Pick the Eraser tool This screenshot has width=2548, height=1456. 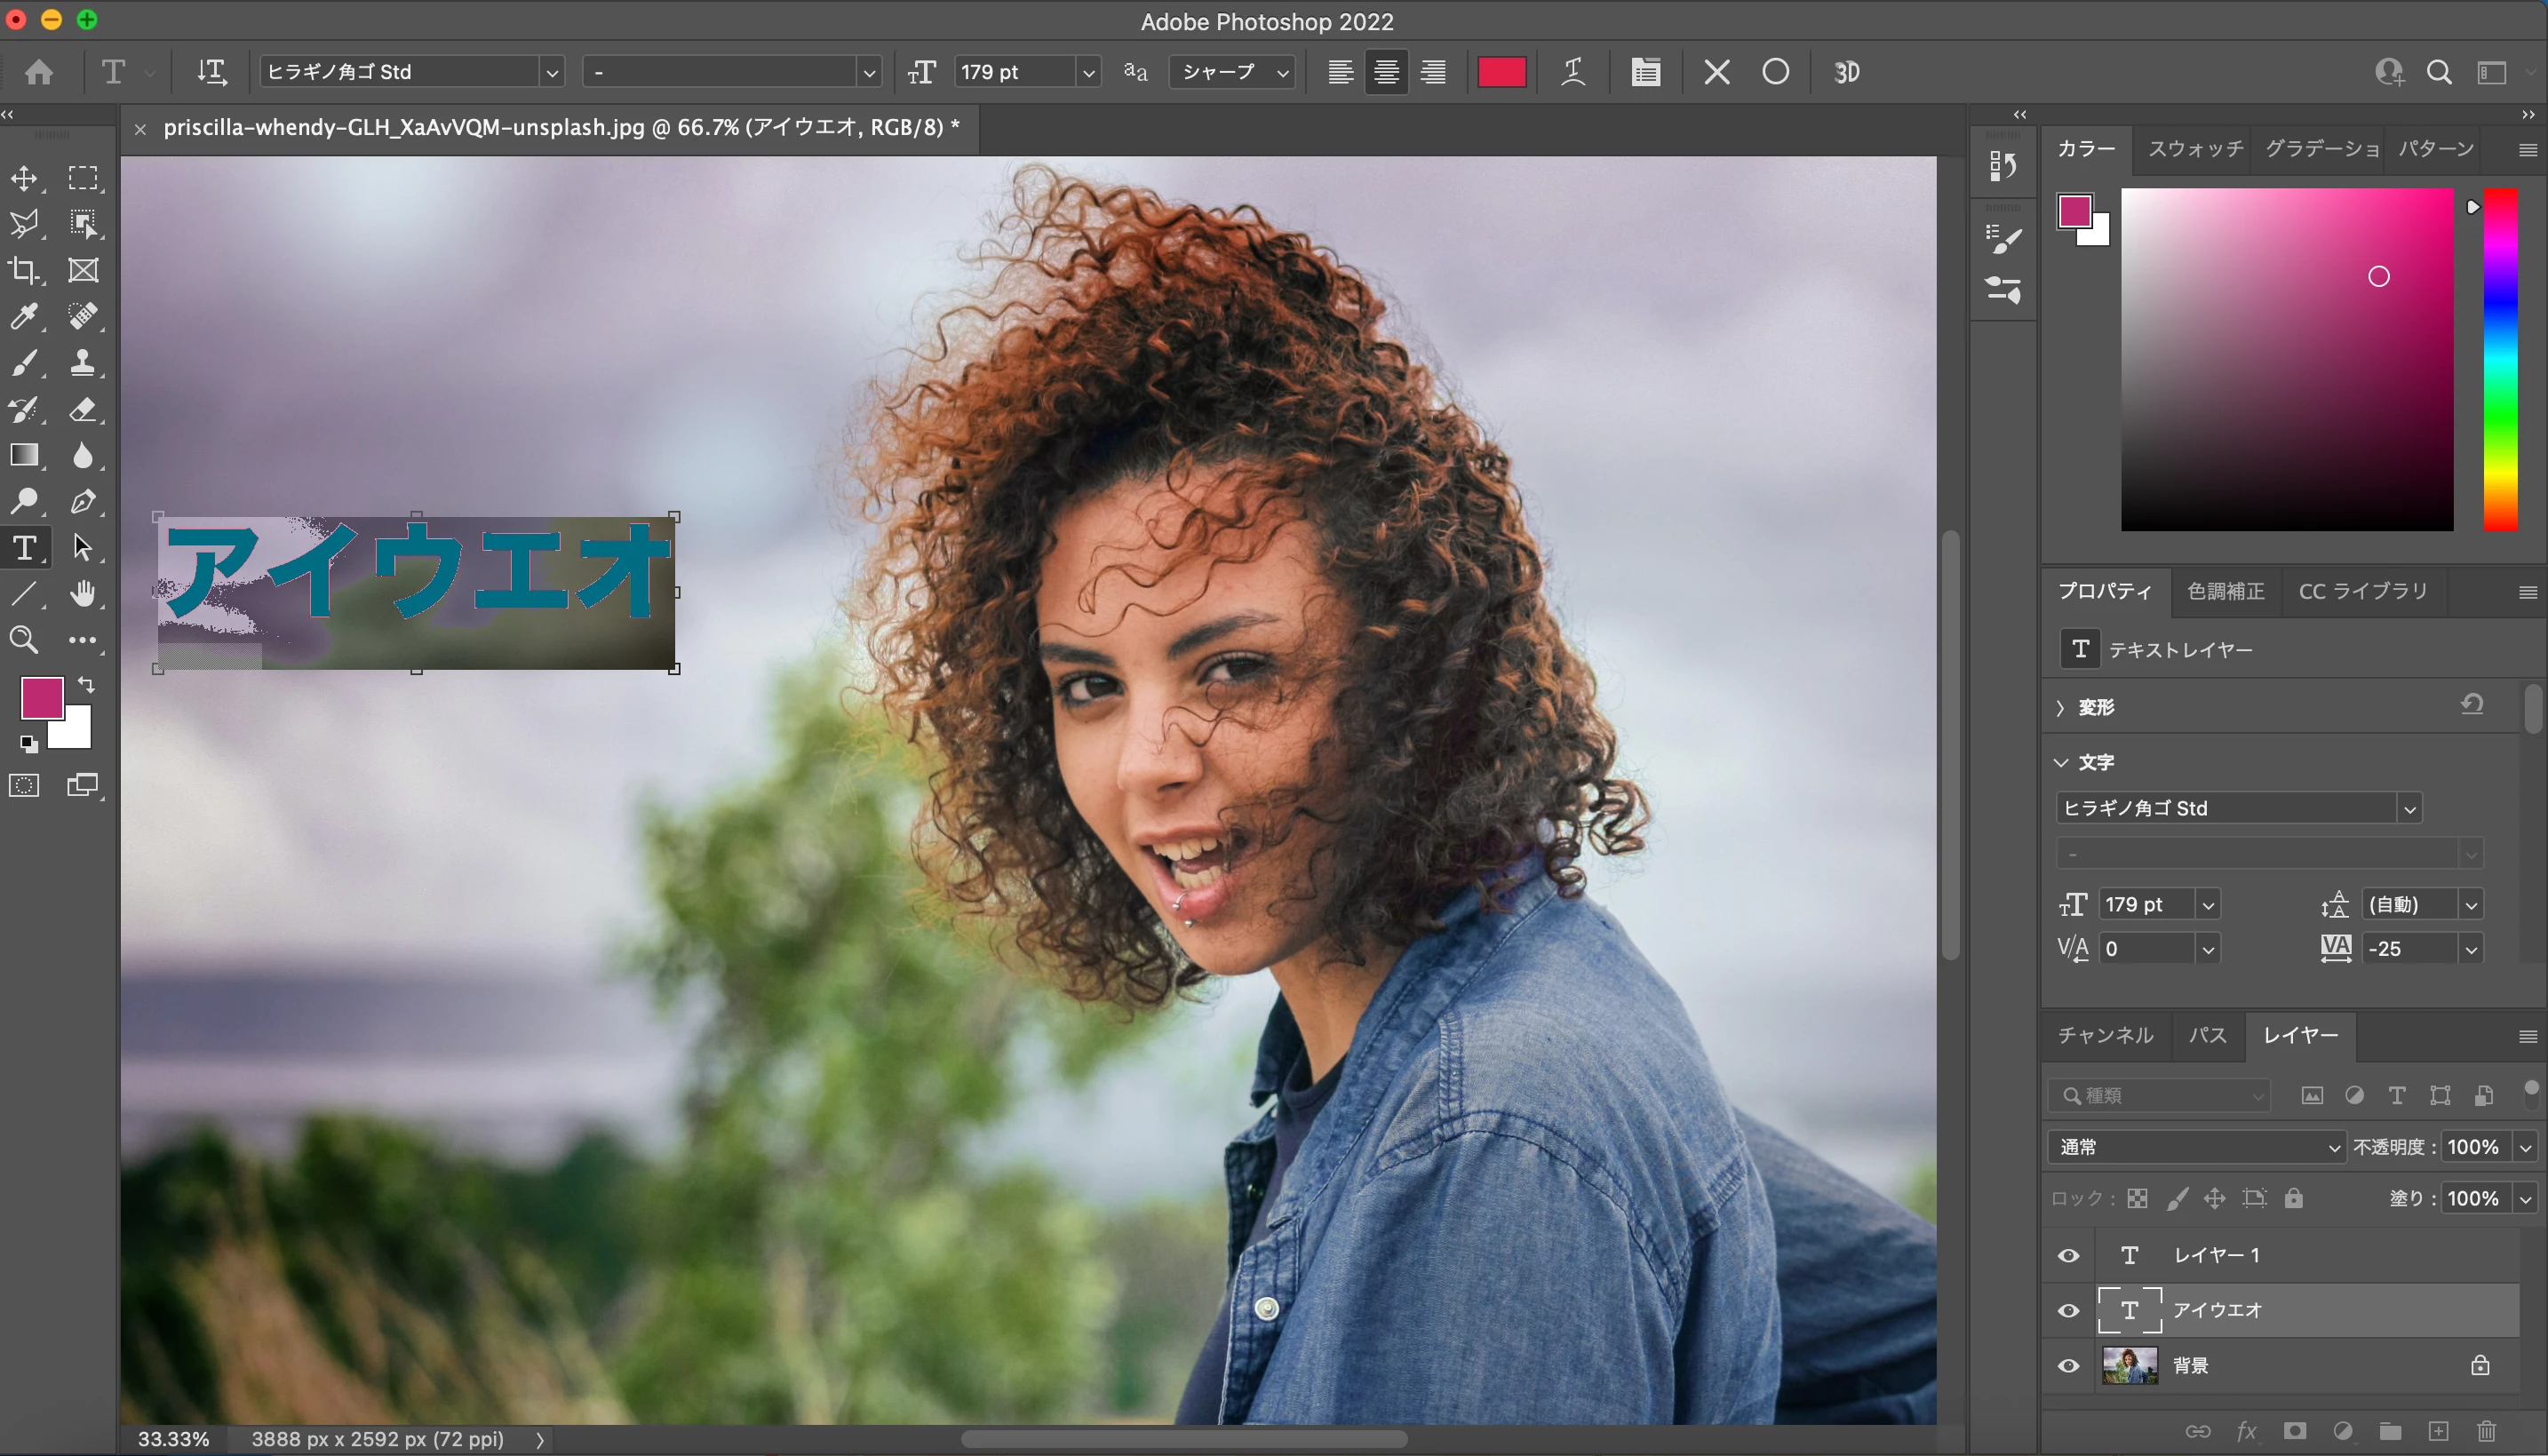83,409
